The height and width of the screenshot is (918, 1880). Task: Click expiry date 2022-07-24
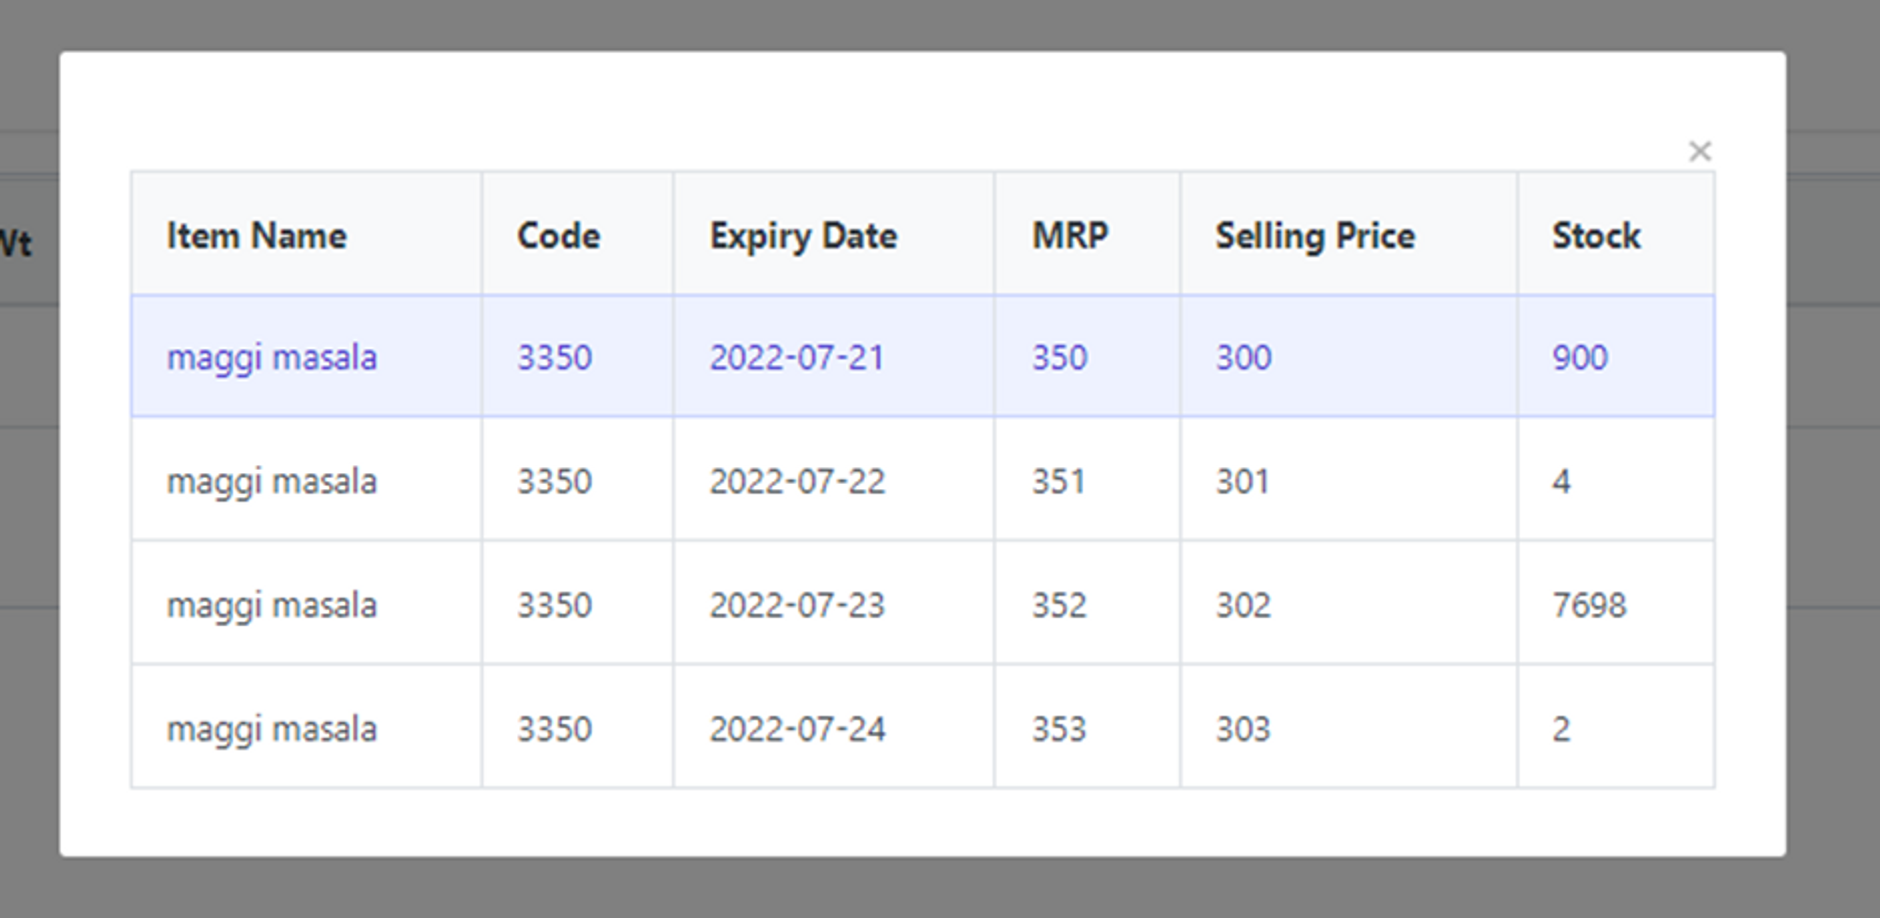click(x=797, y=729)
